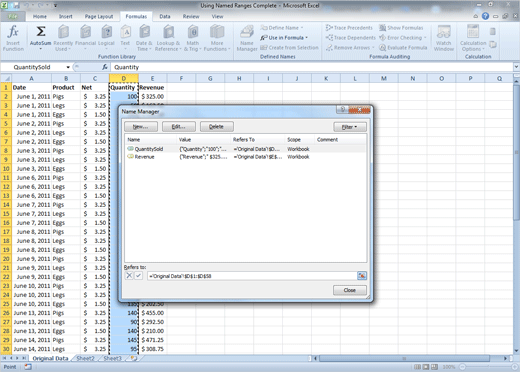Image resolution: width=520 pixels, height=372 pixels.
Task: Select the Revenue name row
Action: tap(245, 157)
